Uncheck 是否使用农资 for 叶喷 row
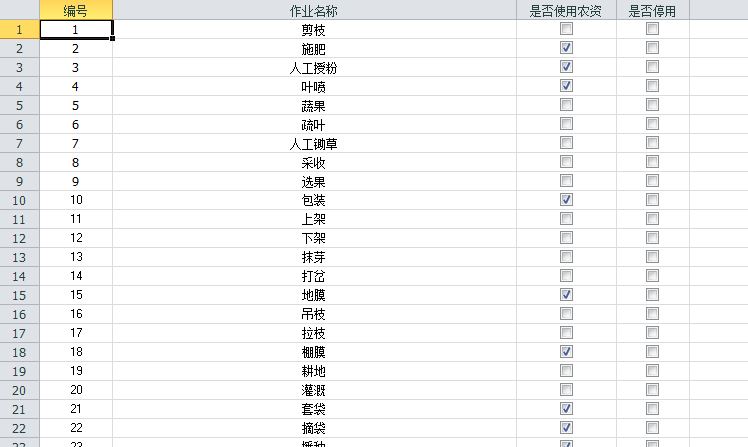Viewport: 748px width, 447px height. tap(566, 86)
